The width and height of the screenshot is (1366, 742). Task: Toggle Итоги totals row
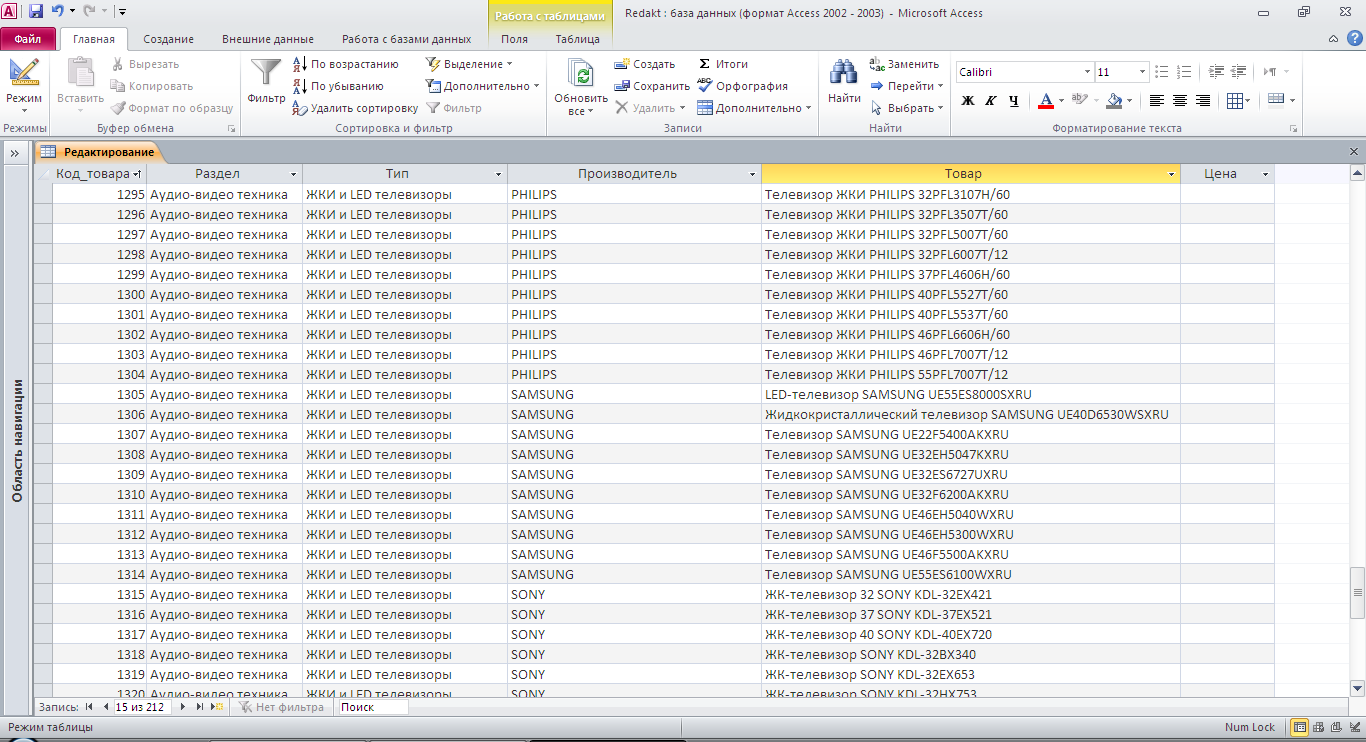723,64
